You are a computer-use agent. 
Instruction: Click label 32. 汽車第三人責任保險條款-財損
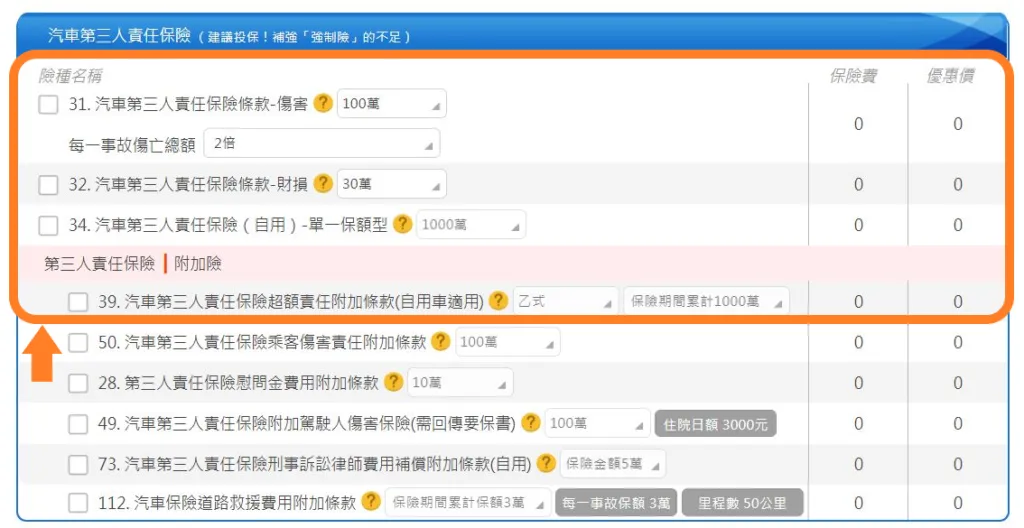188,184
